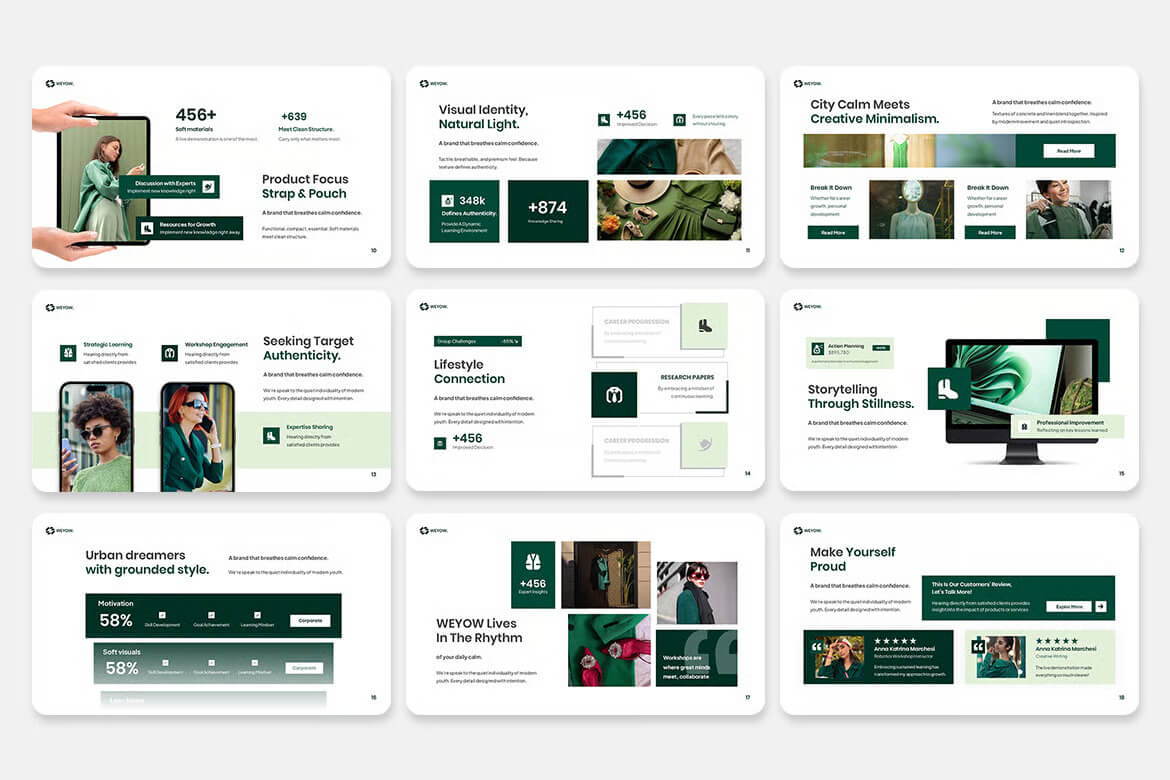Check the Learning Mindset box under Motivation
Image resolution: width=1170 pixels, height=780 pixels.
(x=257, y=615)
